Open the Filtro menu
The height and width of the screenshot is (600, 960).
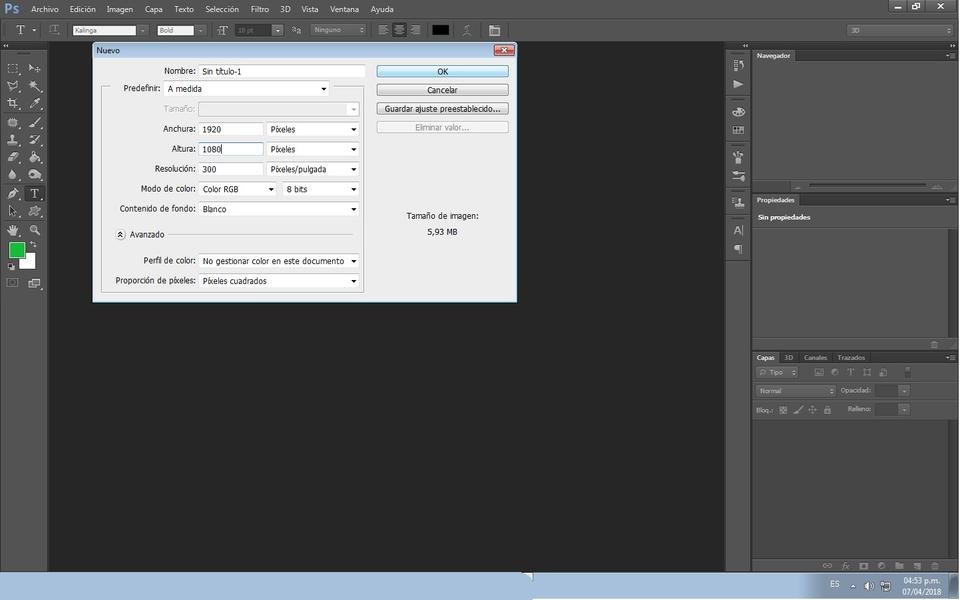[x=260, y=9]
